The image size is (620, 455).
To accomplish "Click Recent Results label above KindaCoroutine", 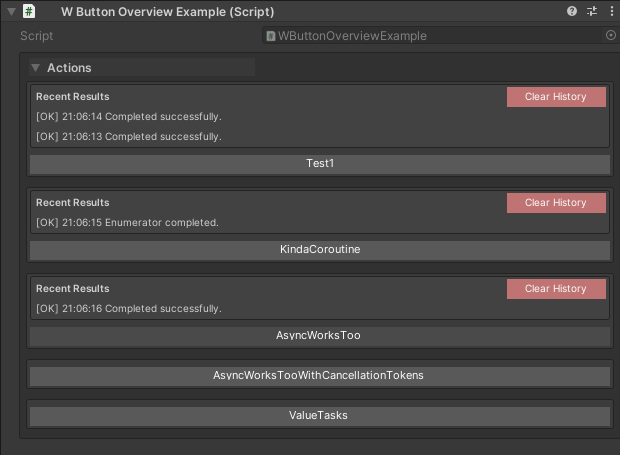I will click(73, 203).
